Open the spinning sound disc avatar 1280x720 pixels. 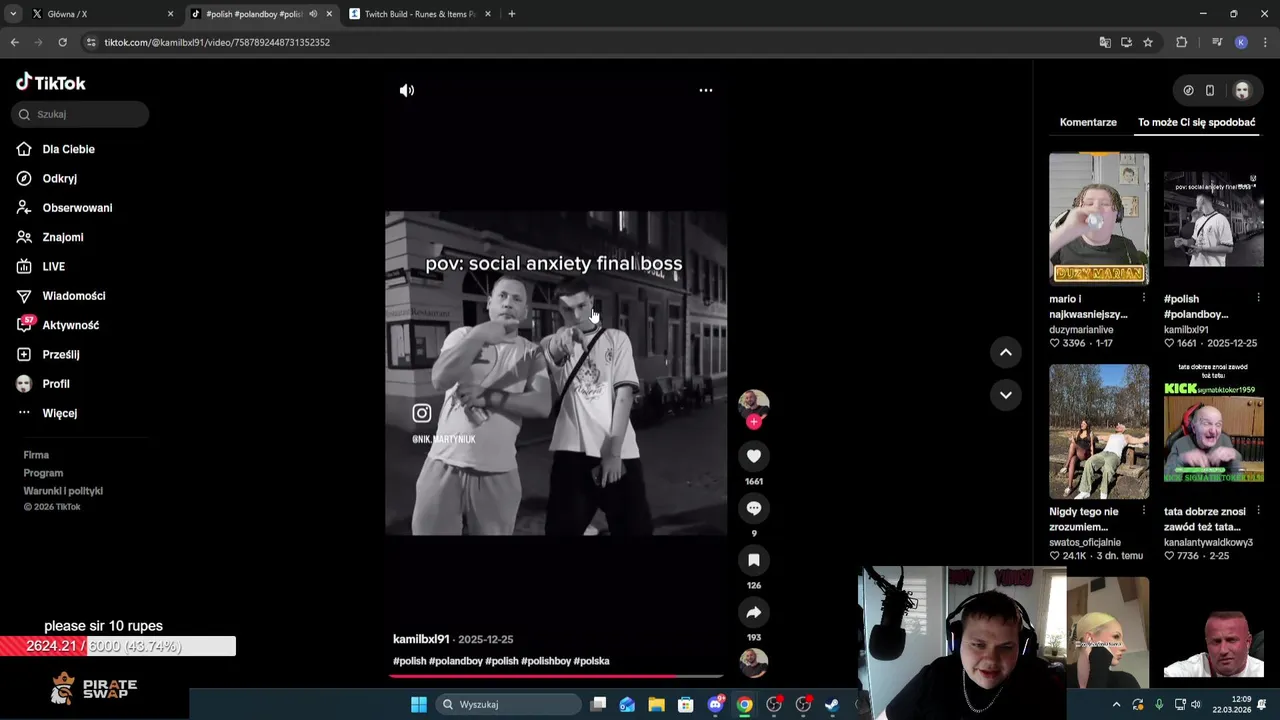pos(754,662)
